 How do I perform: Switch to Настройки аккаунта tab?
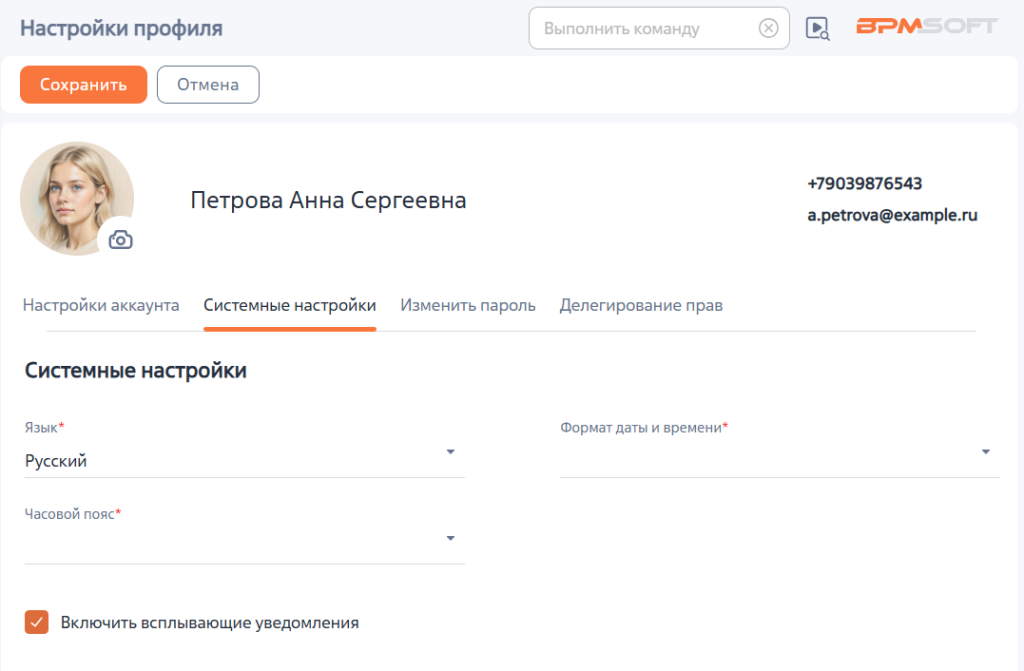coord(101,305)
